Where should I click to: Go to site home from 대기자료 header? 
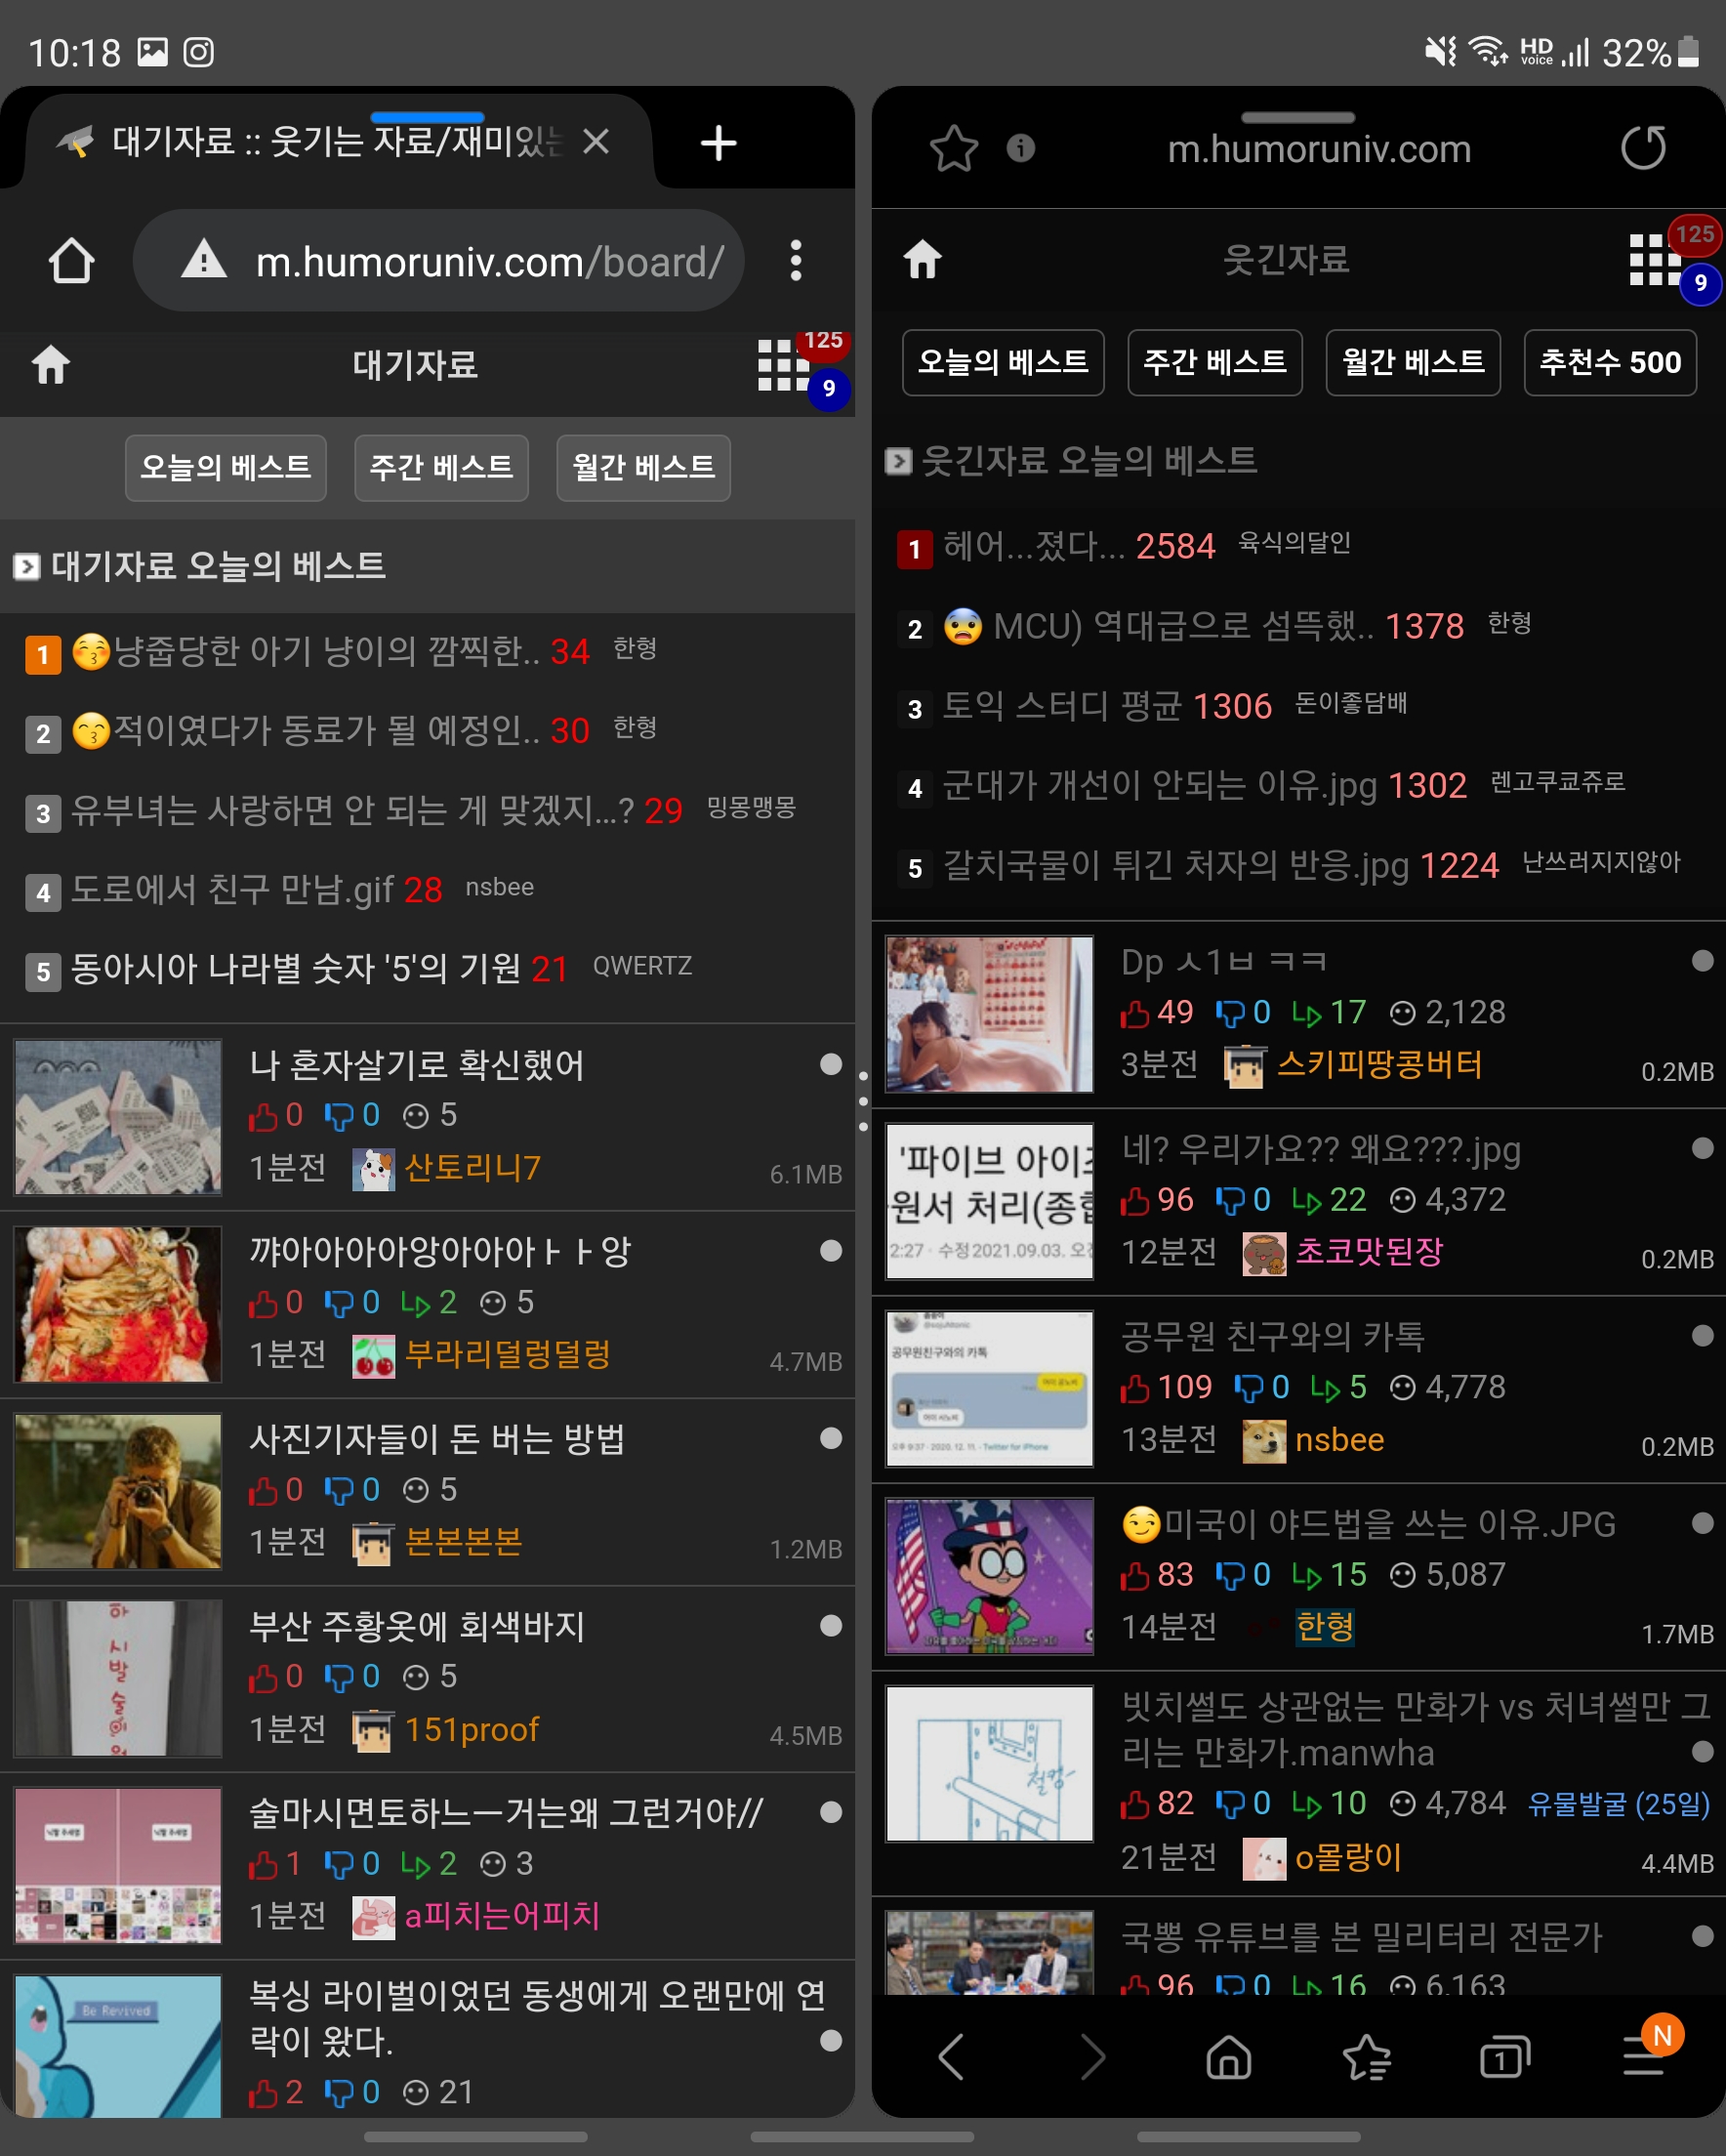pyautogui.click(x=51, y=365)
